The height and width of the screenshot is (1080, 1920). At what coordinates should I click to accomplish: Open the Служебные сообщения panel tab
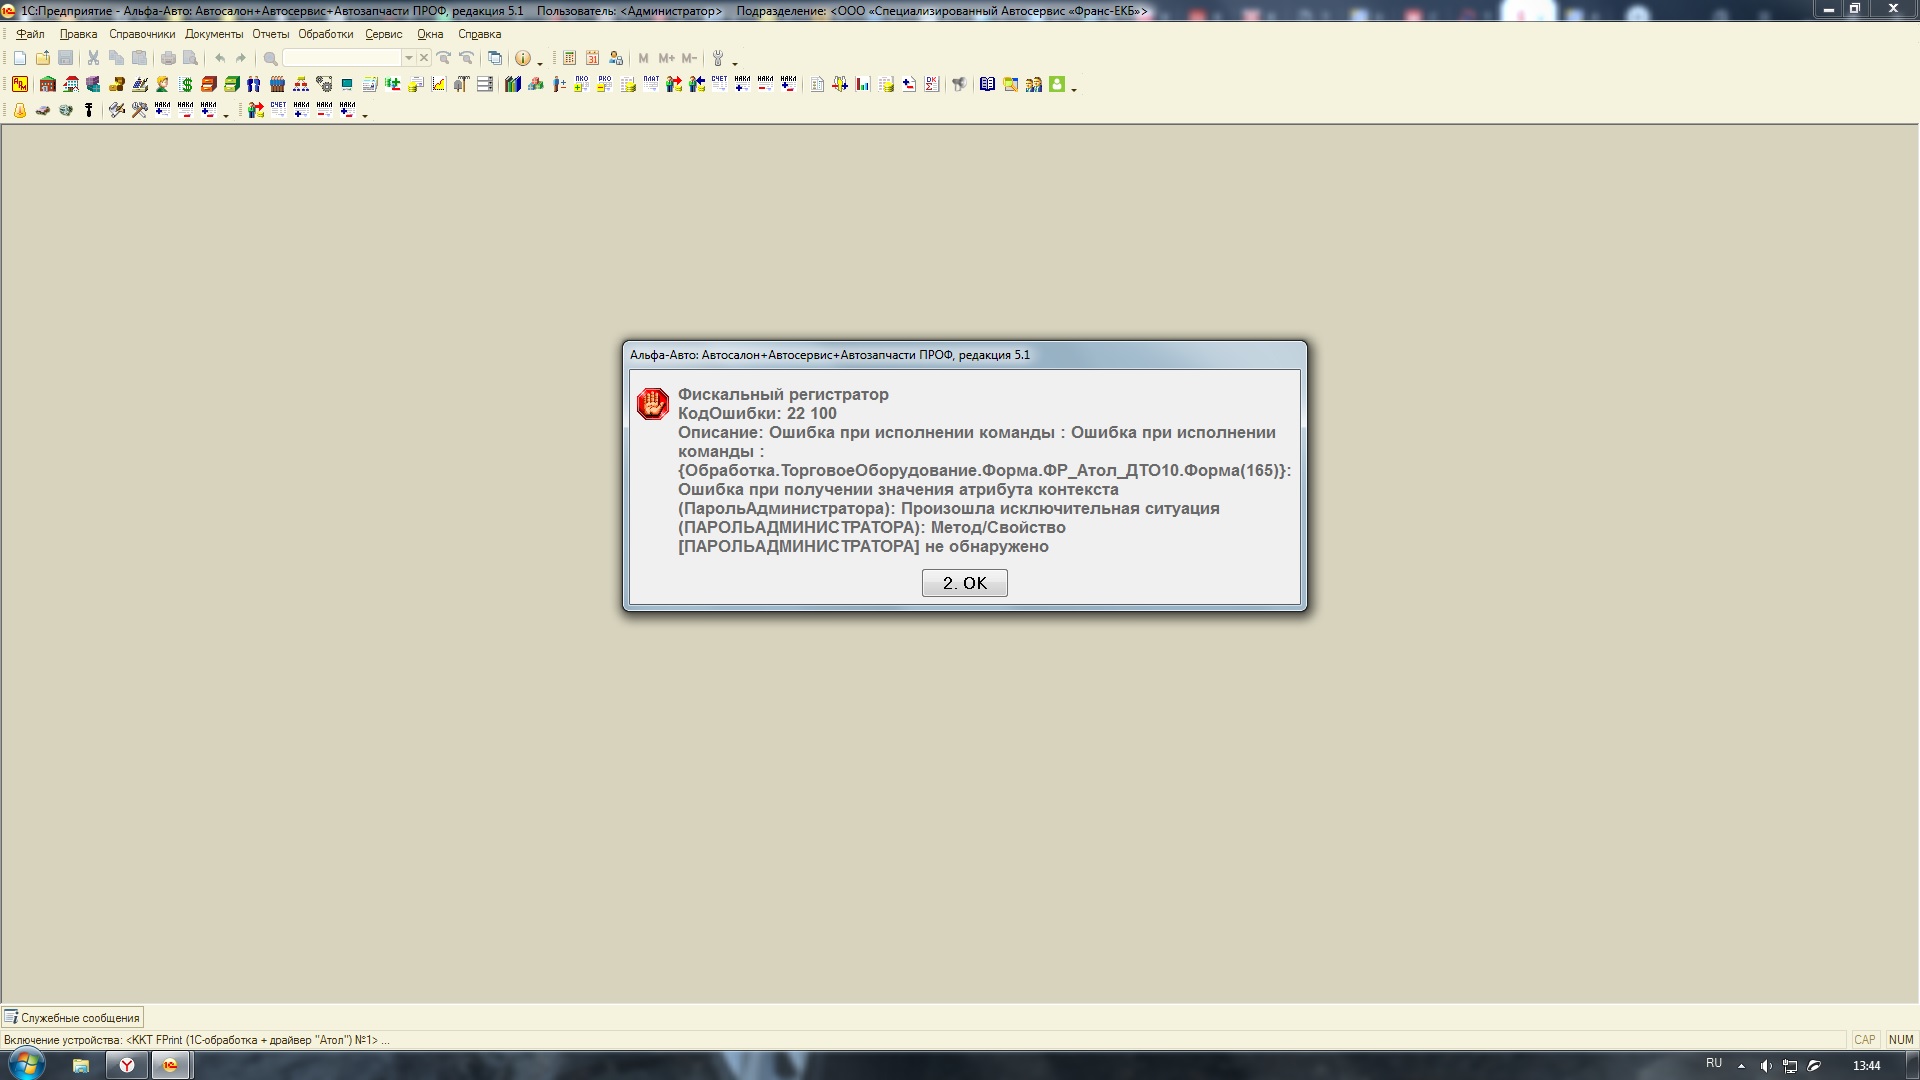72,1018
